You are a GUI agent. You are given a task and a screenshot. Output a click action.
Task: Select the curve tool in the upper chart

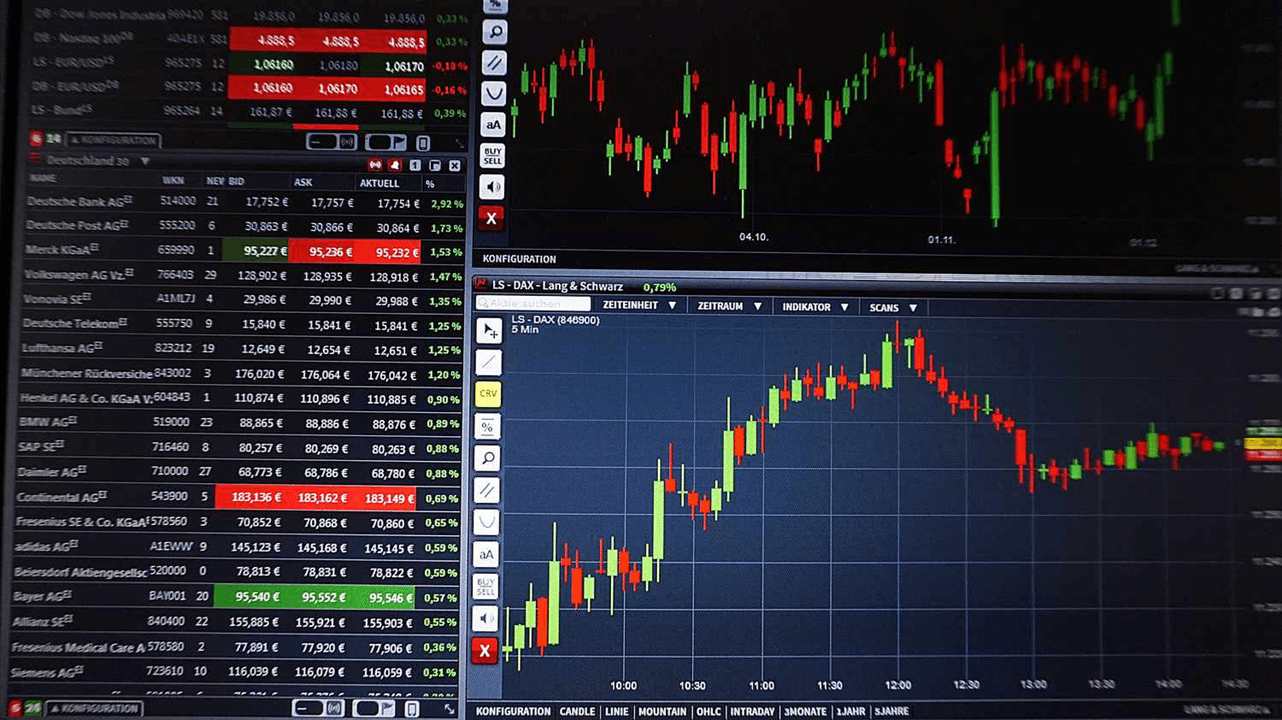tap(493, 93)
